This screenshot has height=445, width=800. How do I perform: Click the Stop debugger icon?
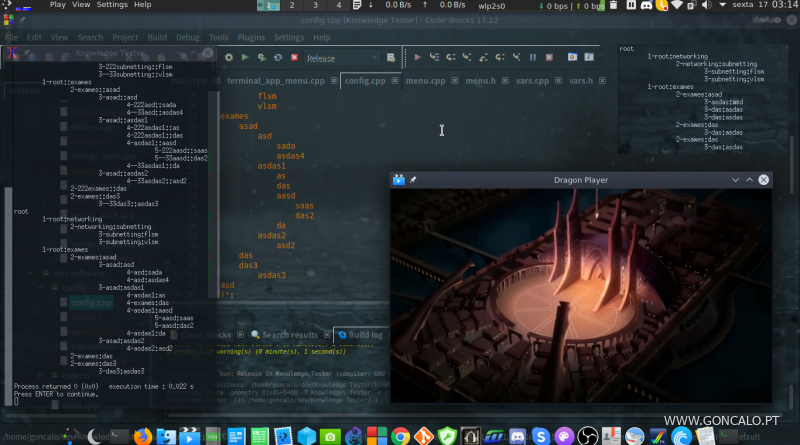pos(547,58)
